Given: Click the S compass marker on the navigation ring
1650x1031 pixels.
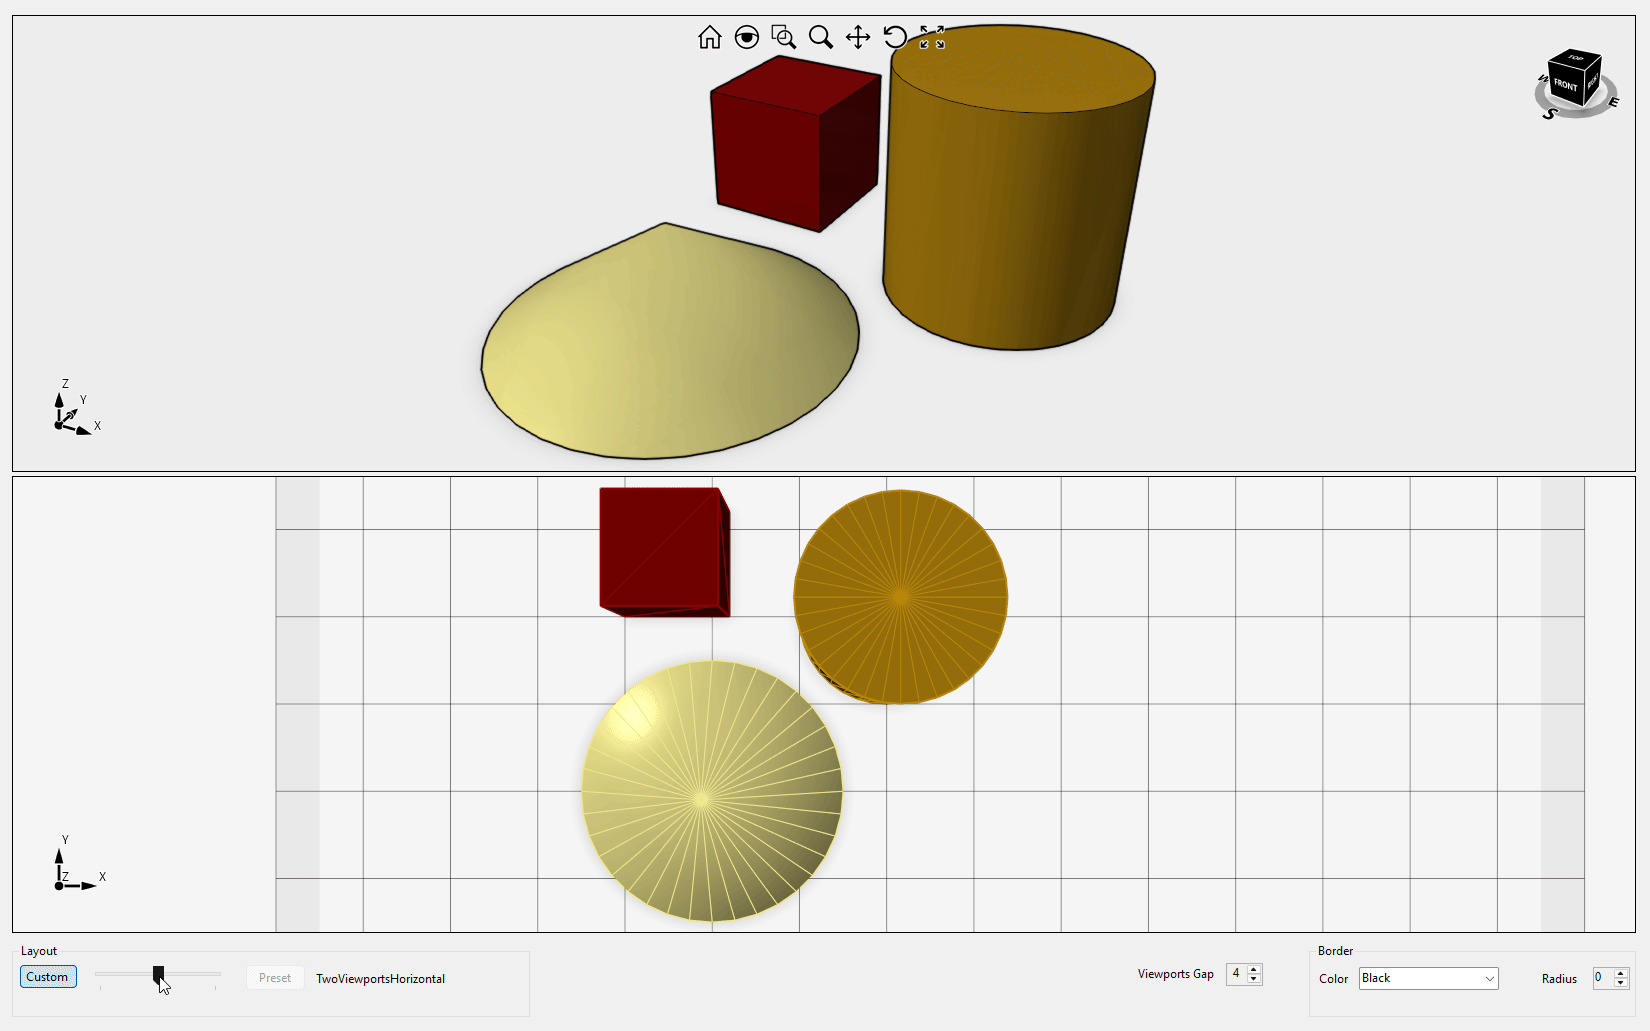Looking at the screenshot, I should click(x=1549, y=114).
